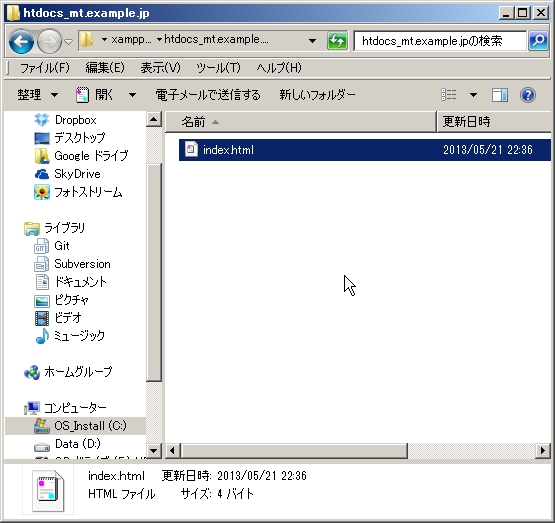The height and width of the screenshot is (523, 555).
Task: Open the ツール(T) menu
Action: [x=218, y=68]
